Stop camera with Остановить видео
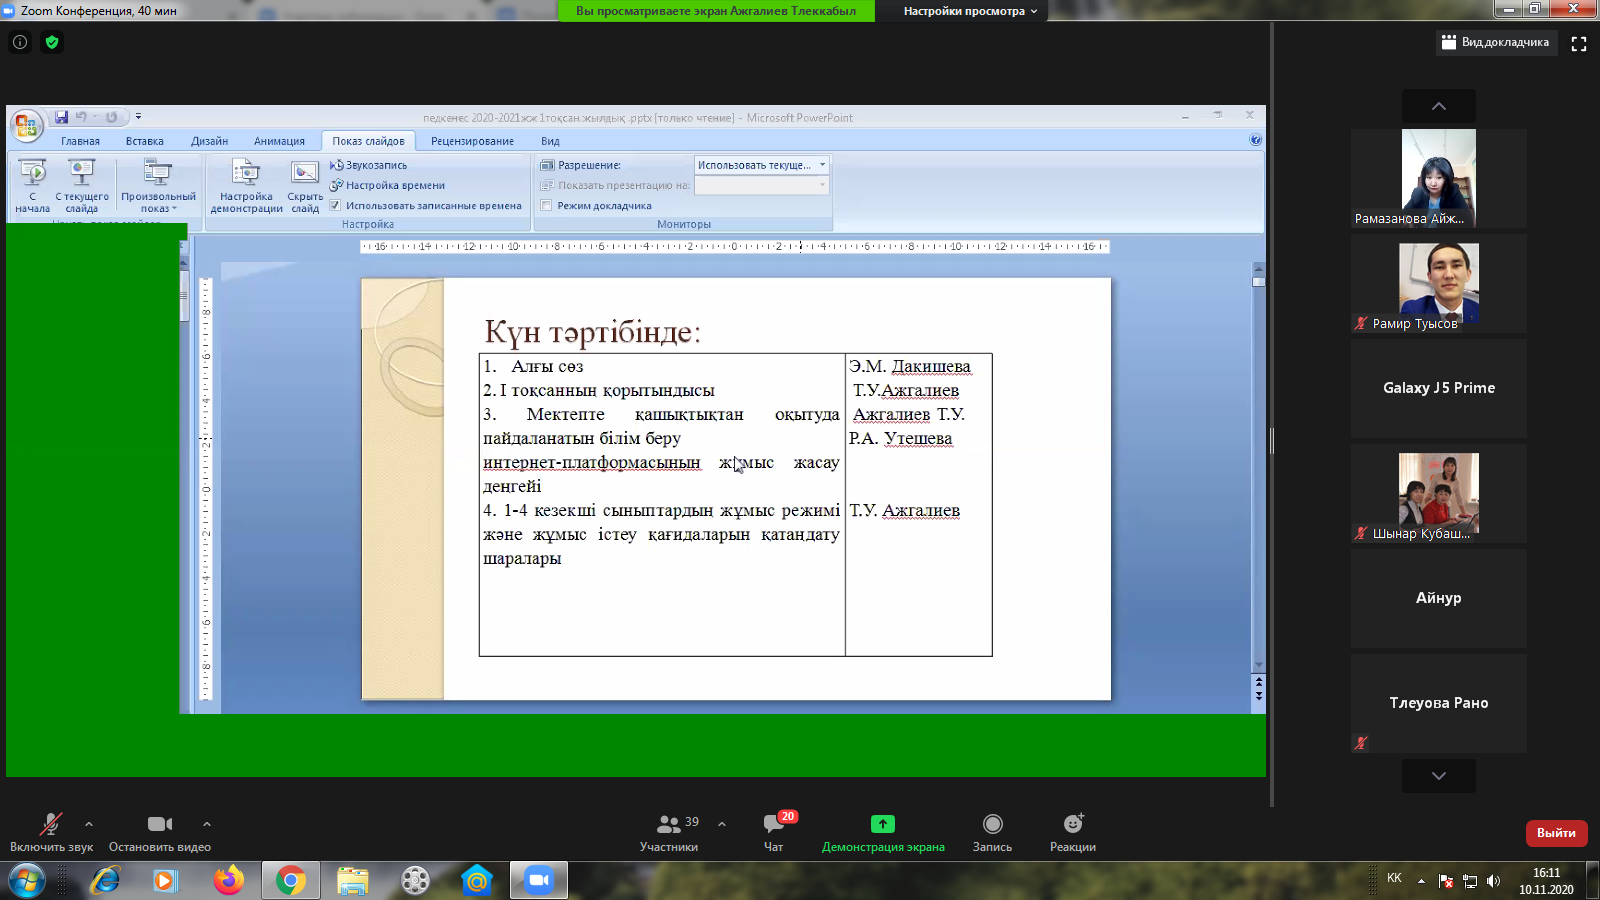The height and width of the screenshot is (900, 1600). 160,832
